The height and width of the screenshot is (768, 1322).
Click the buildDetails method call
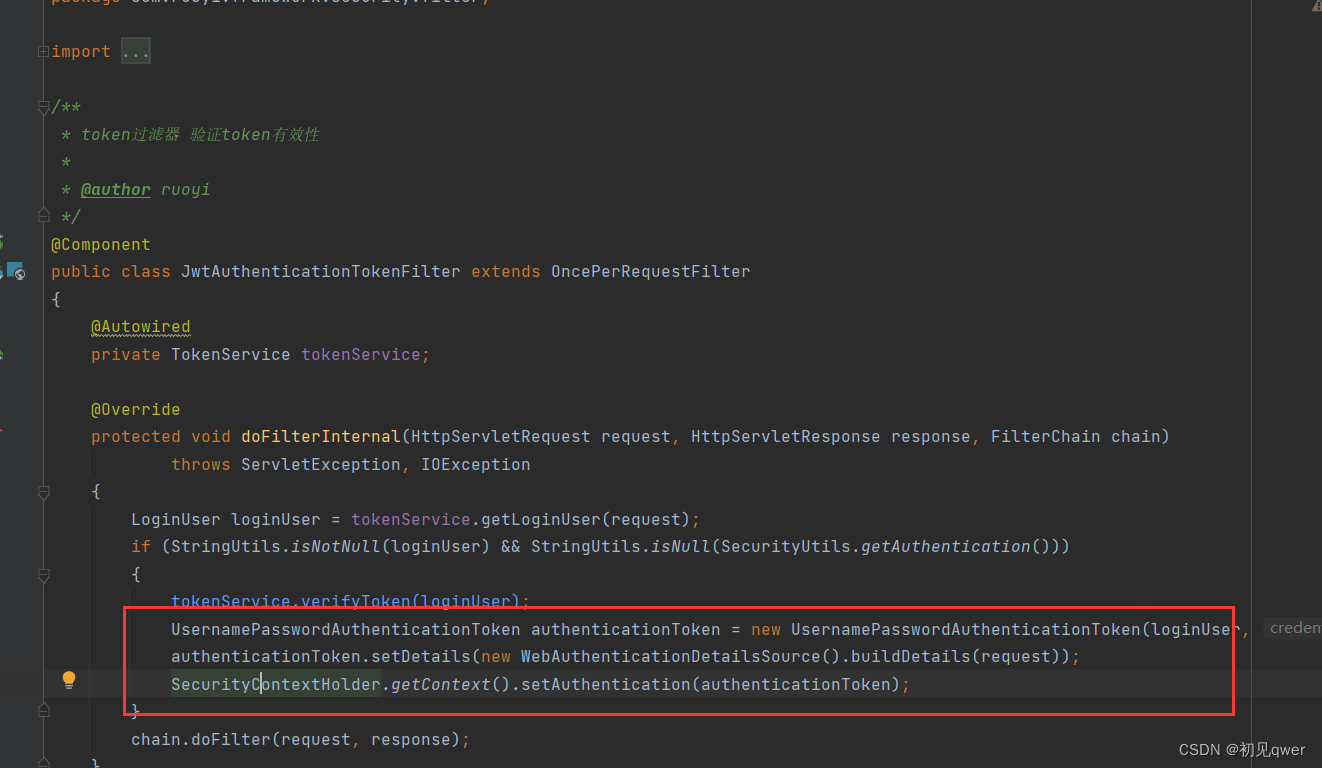pos(906,657)
